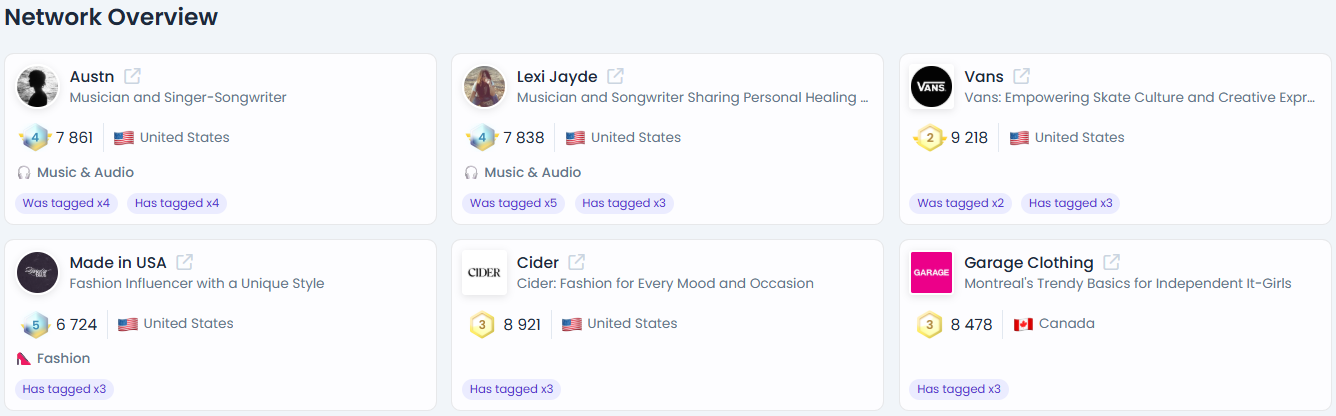Open the Cider profile name
This screenshot has width=1336, height=416.
[x=538, y=262]
